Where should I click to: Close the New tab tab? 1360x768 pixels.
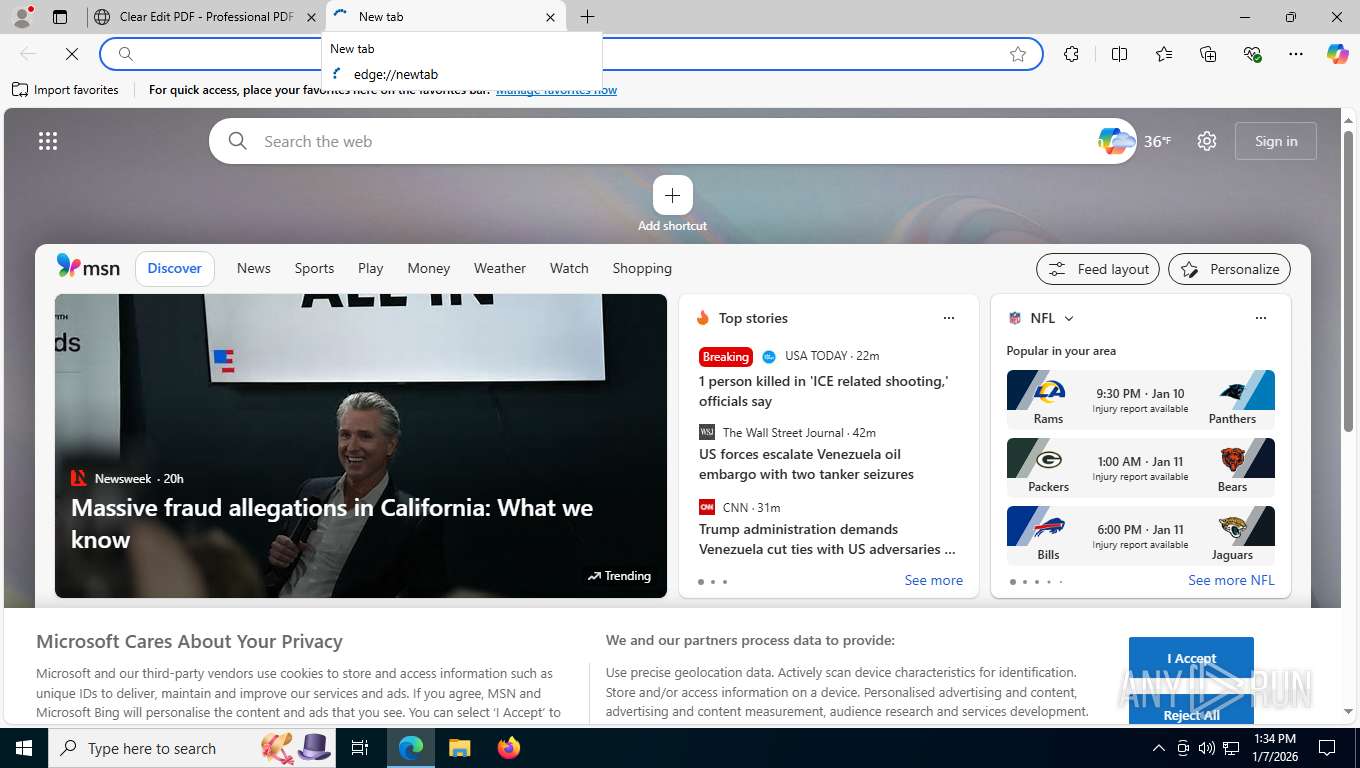550,17
